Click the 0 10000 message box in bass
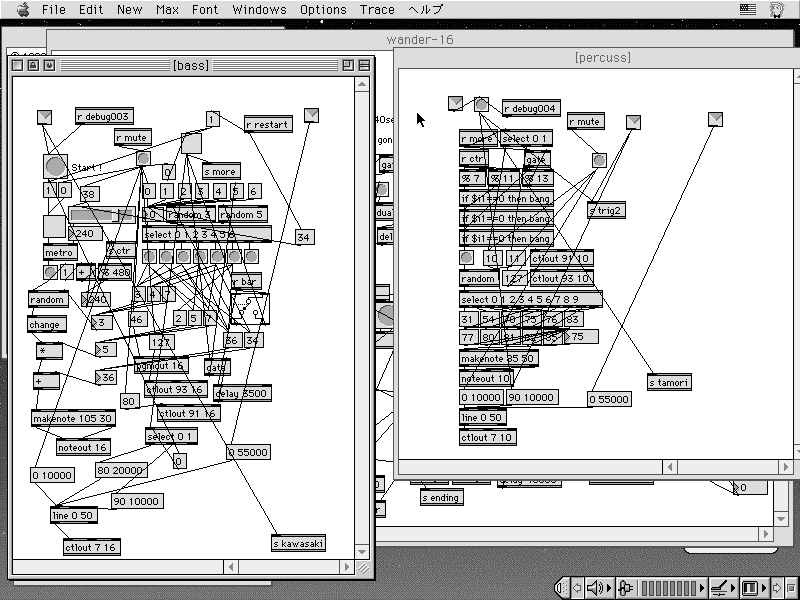This screenshot has height=600, width=800. (53, 476)
